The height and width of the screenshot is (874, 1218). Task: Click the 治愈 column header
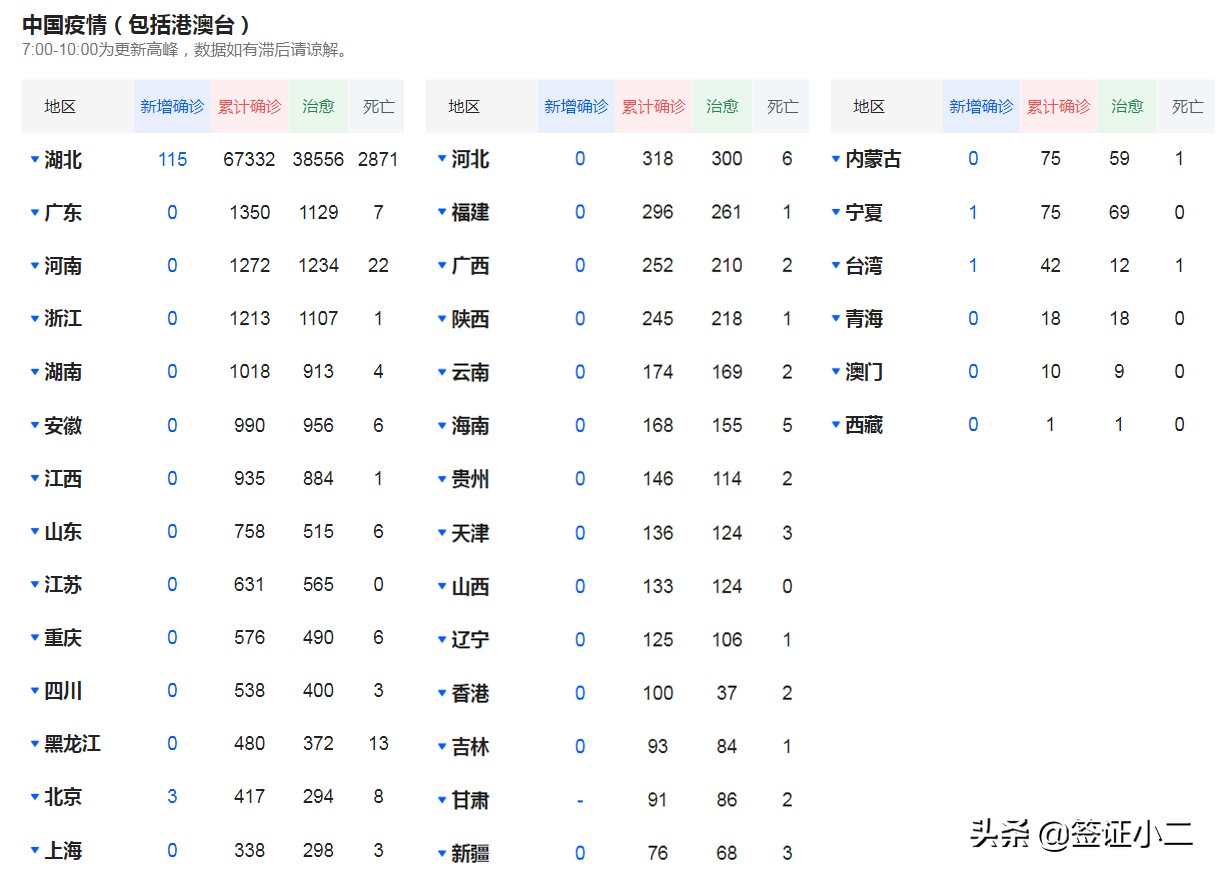[x=318, y=106]
